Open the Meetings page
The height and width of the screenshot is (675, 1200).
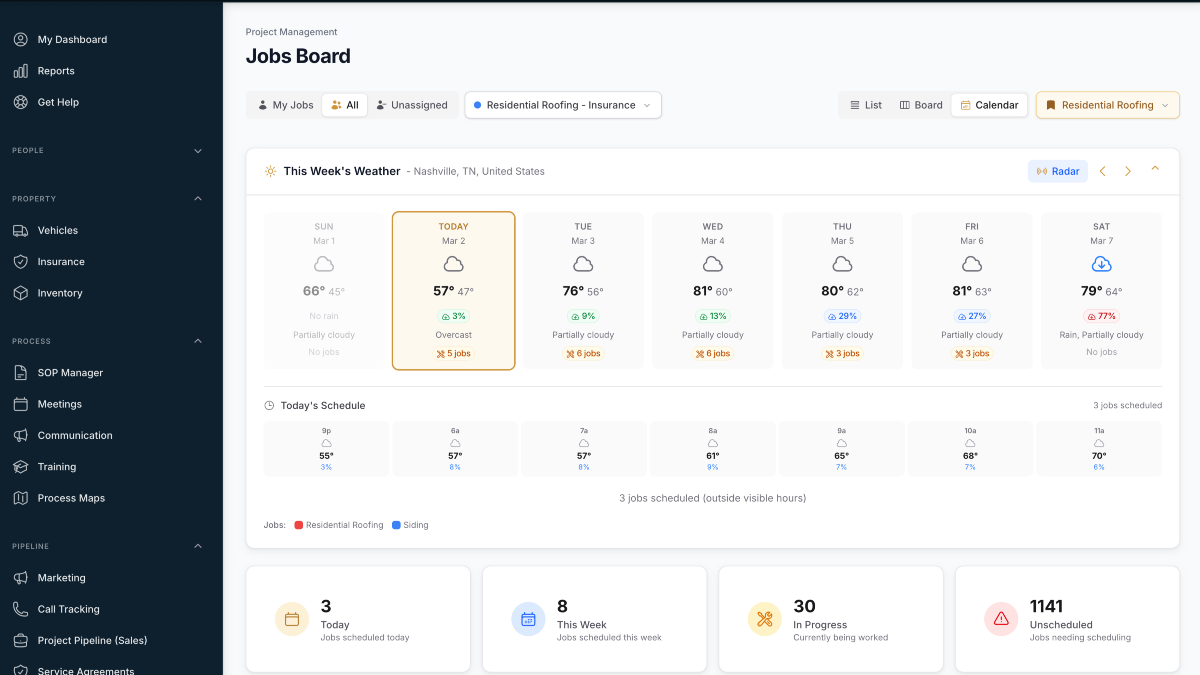click(58, 403)
